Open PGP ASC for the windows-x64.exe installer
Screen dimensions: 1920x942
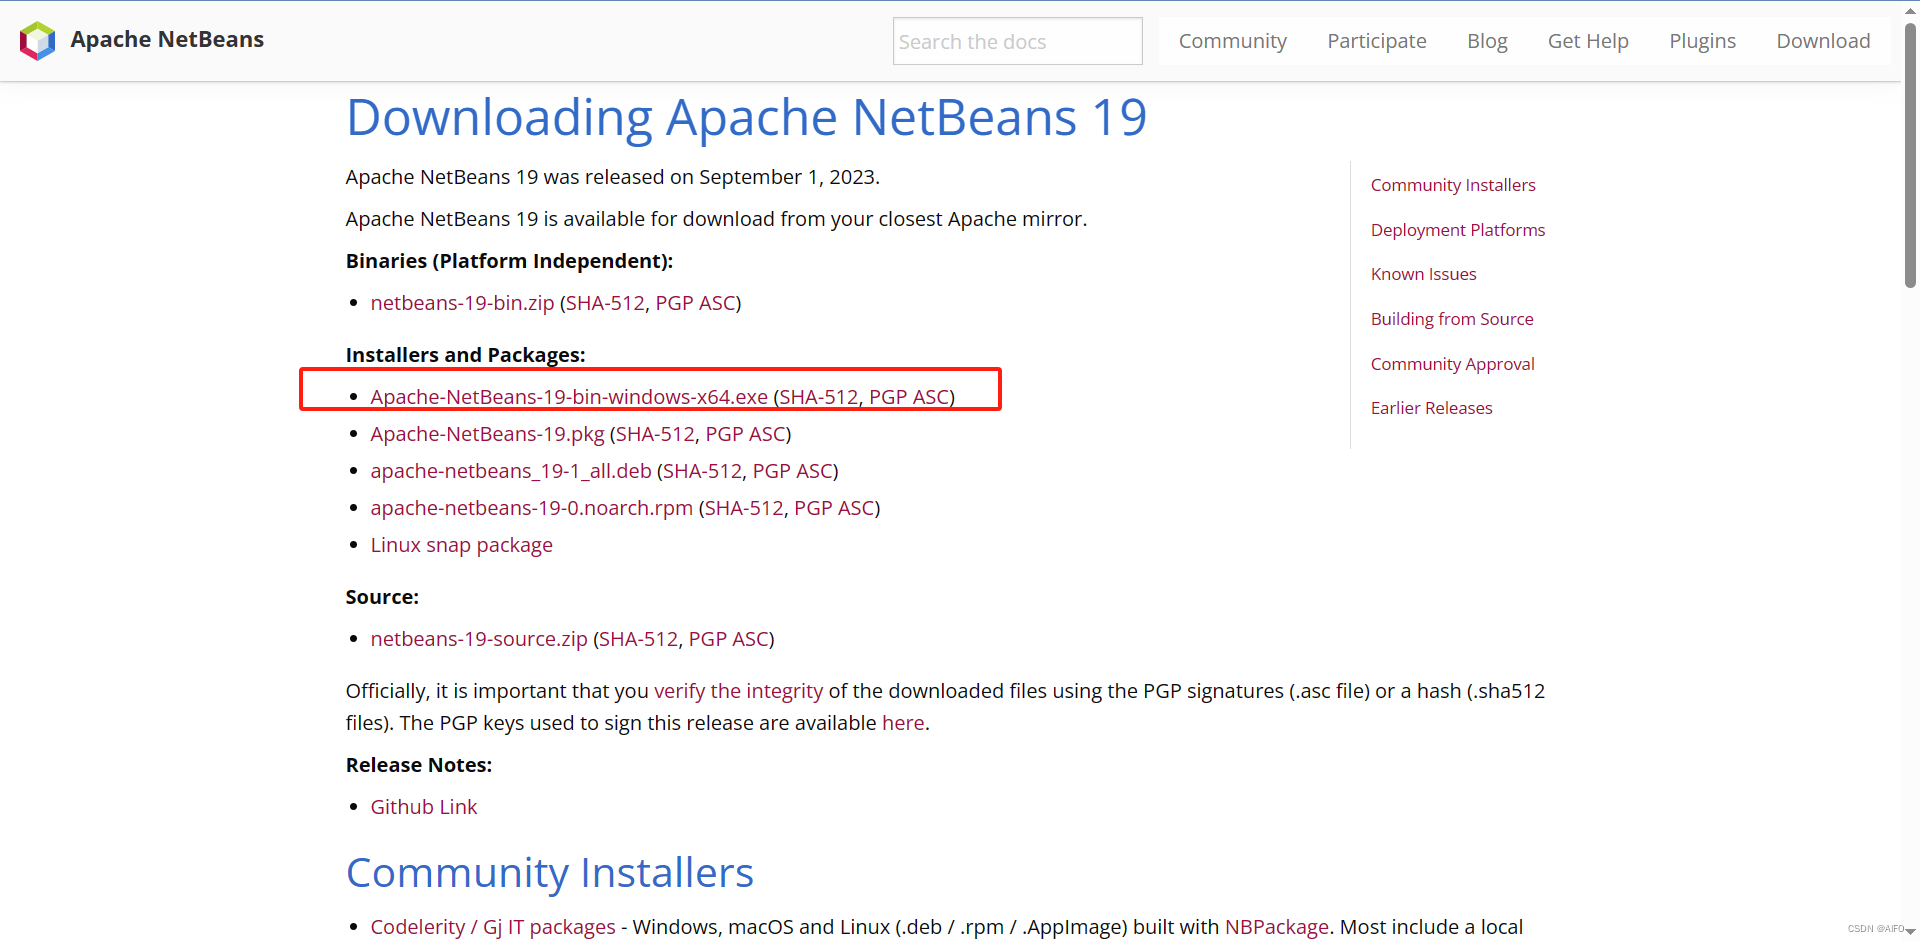pyautogui.click(x=909, y=397)
